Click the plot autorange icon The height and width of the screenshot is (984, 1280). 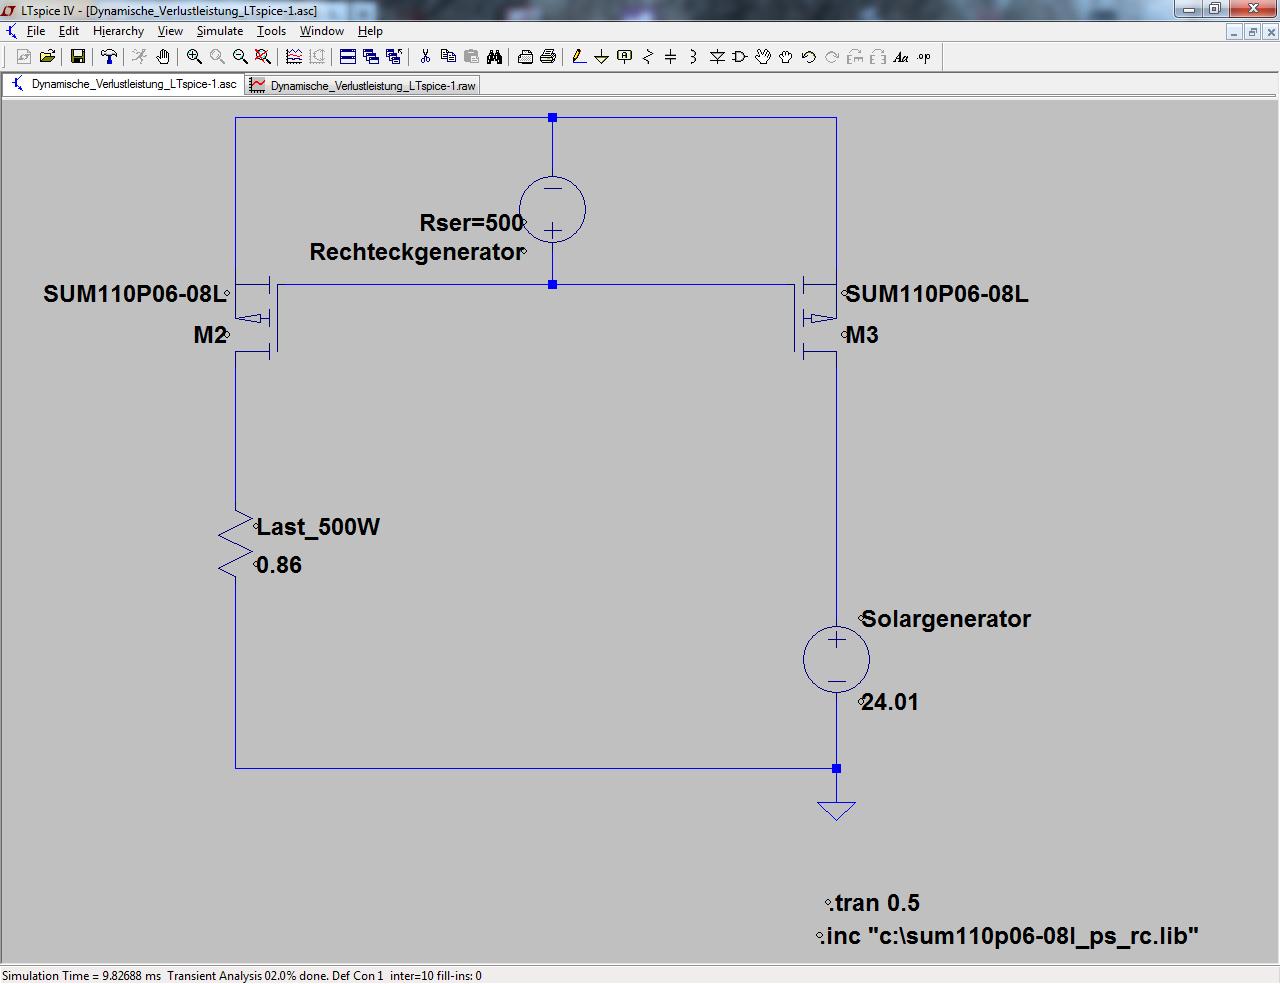point(294,57)
